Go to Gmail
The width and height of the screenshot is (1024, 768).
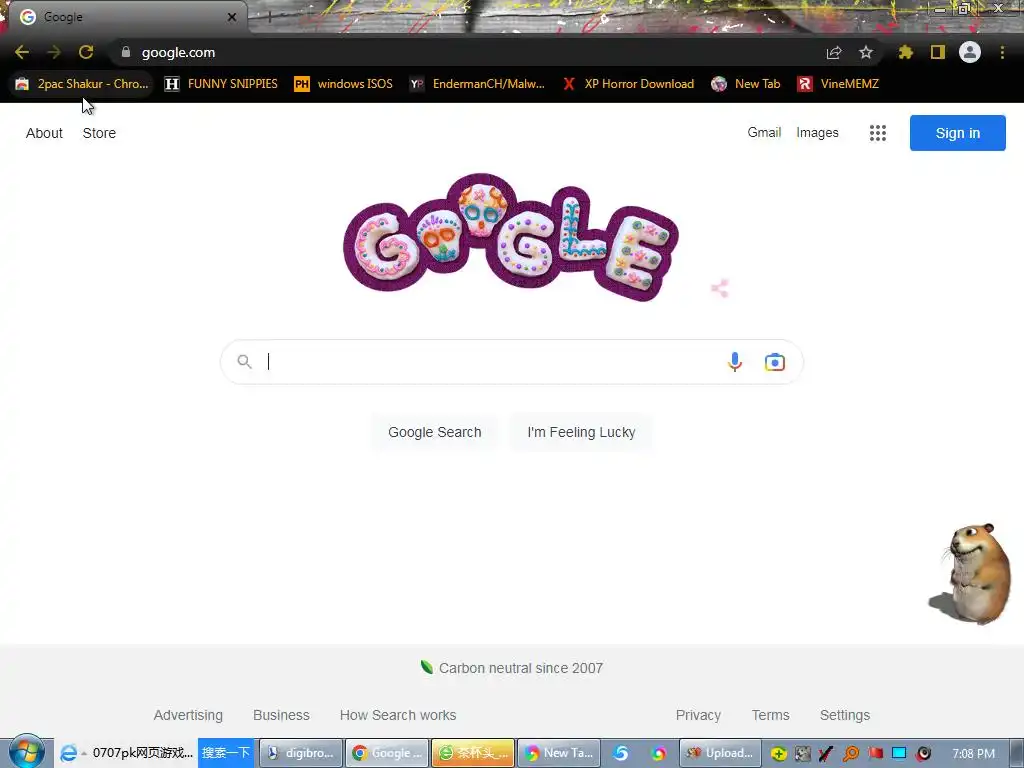click(x=764, y=133)
